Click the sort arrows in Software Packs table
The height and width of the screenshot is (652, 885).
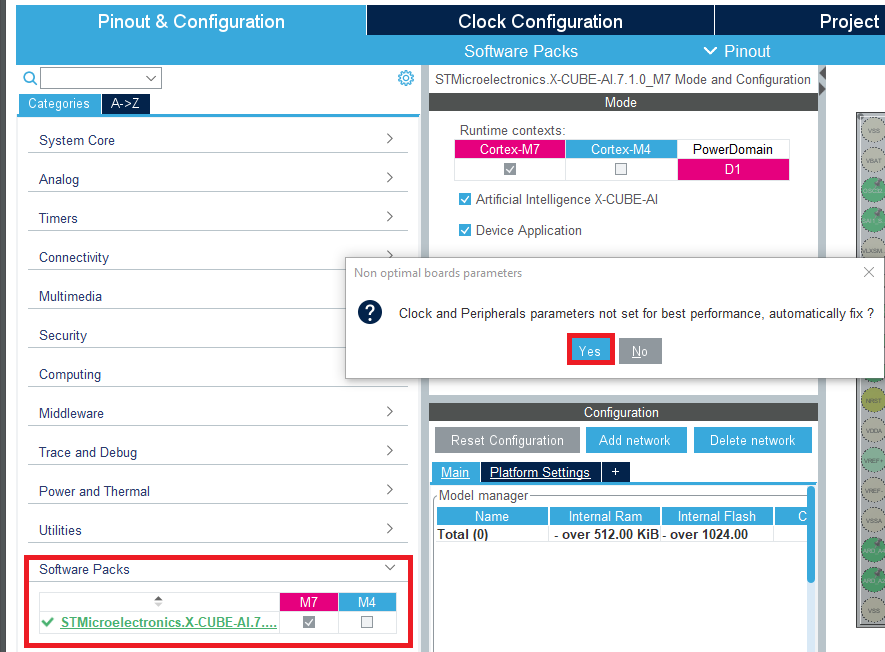(159, 601)
